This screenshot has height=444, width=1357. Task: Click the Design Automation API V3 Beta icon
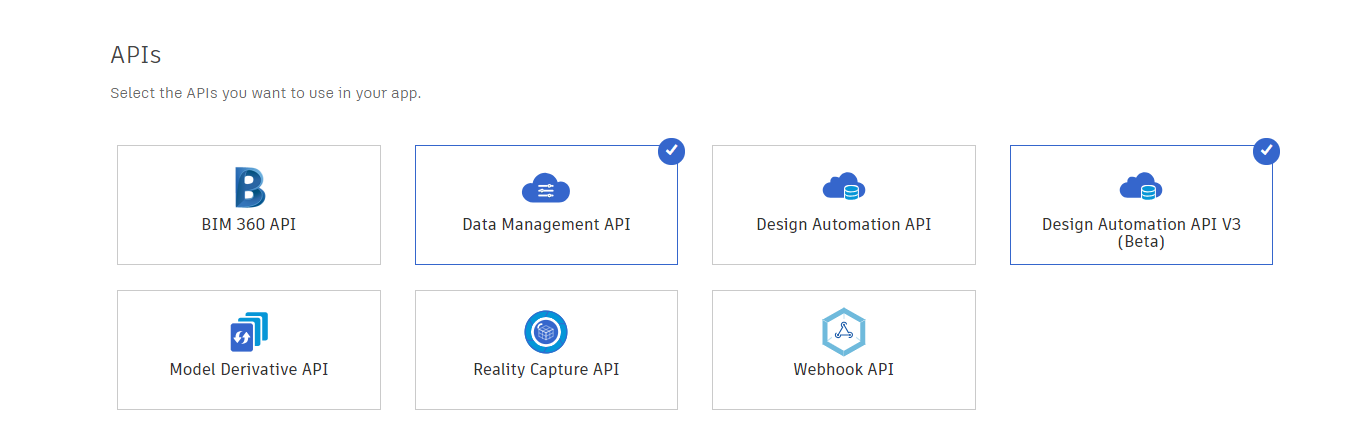click(1141, 187)
